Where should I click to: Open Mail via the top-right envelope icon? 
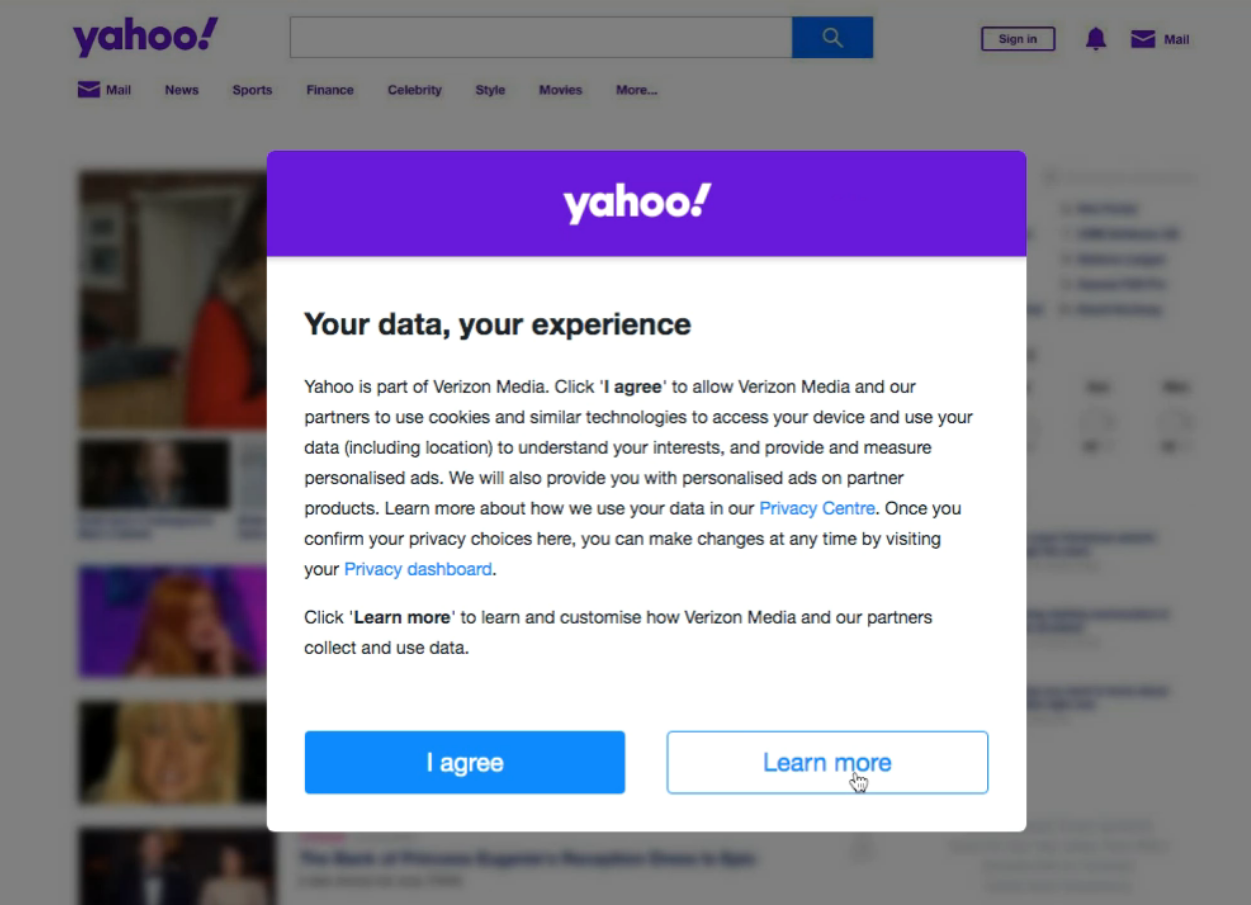coord(1142,39)
